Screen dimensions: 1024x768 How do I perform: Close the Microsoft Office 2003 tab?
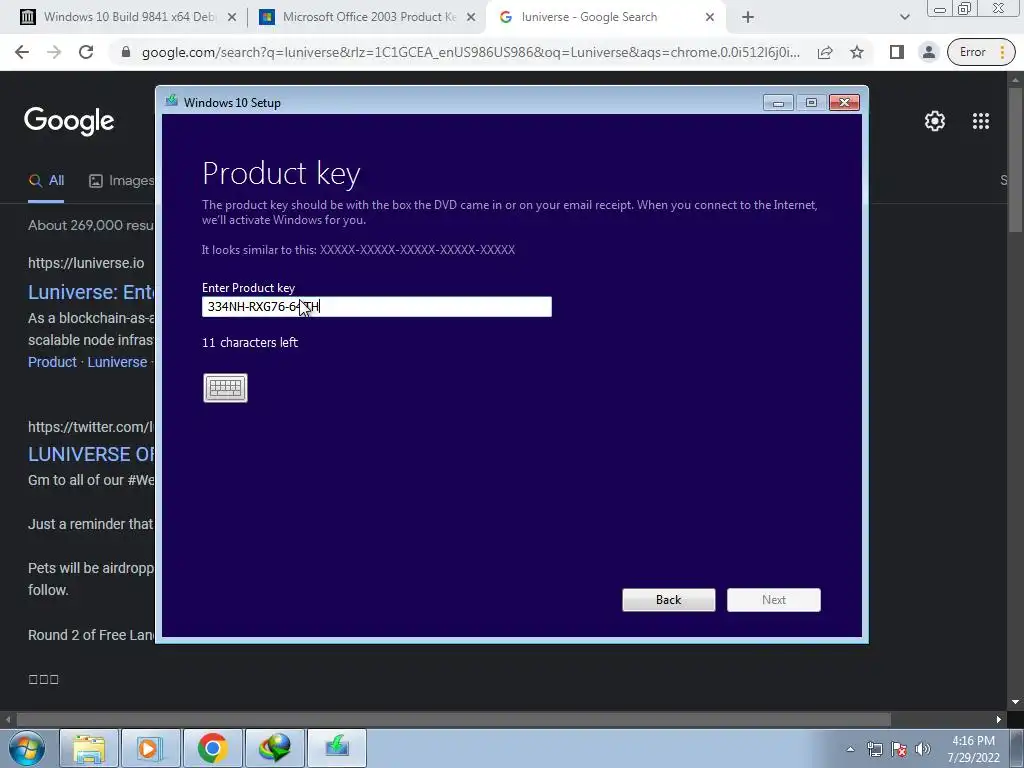click(470, 18)
